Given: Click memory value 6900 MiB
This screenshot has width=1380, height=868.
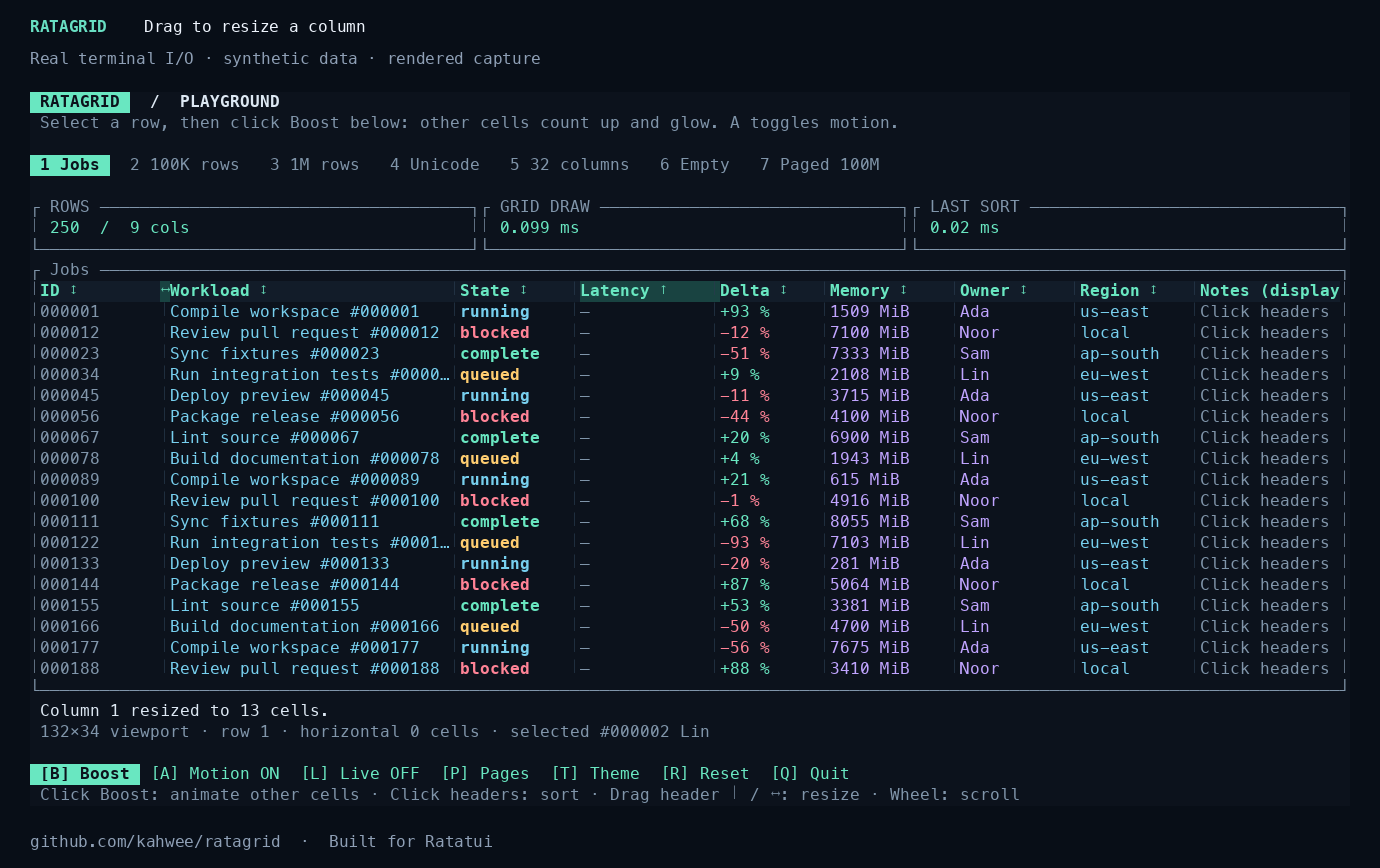Looking at the screenshot, I should 870,437.
